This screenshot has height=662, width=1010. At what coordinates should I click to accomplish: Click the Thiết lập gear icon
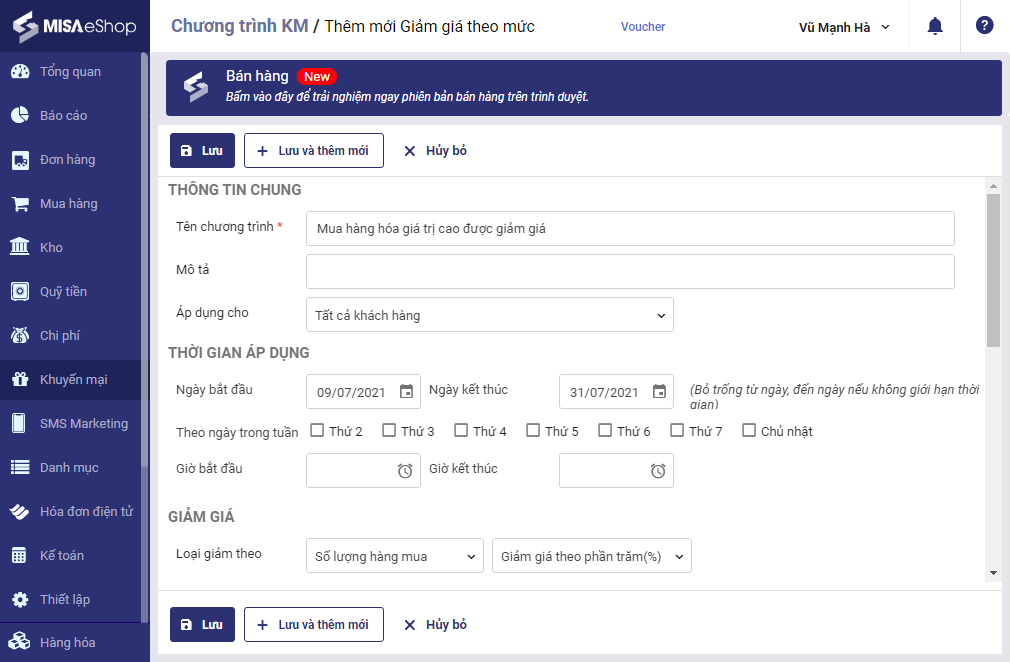click(x=20, y=600)
